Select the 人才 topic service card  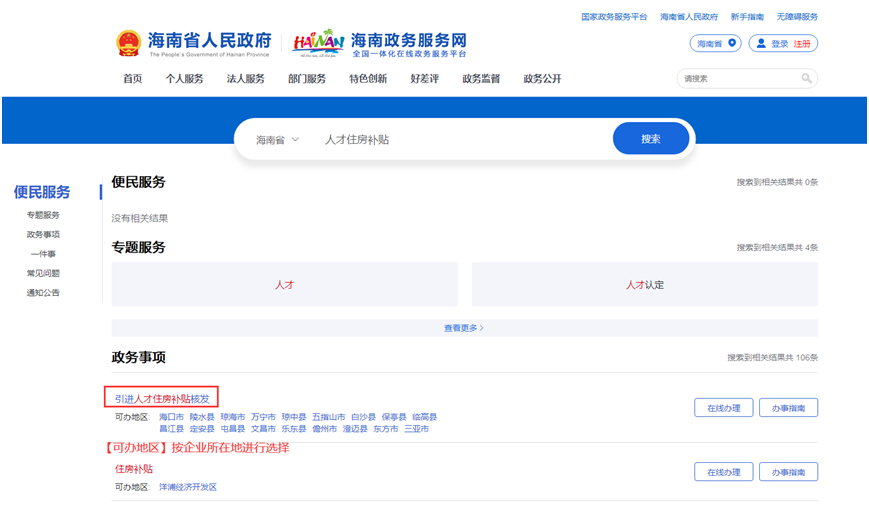(284, 284)
